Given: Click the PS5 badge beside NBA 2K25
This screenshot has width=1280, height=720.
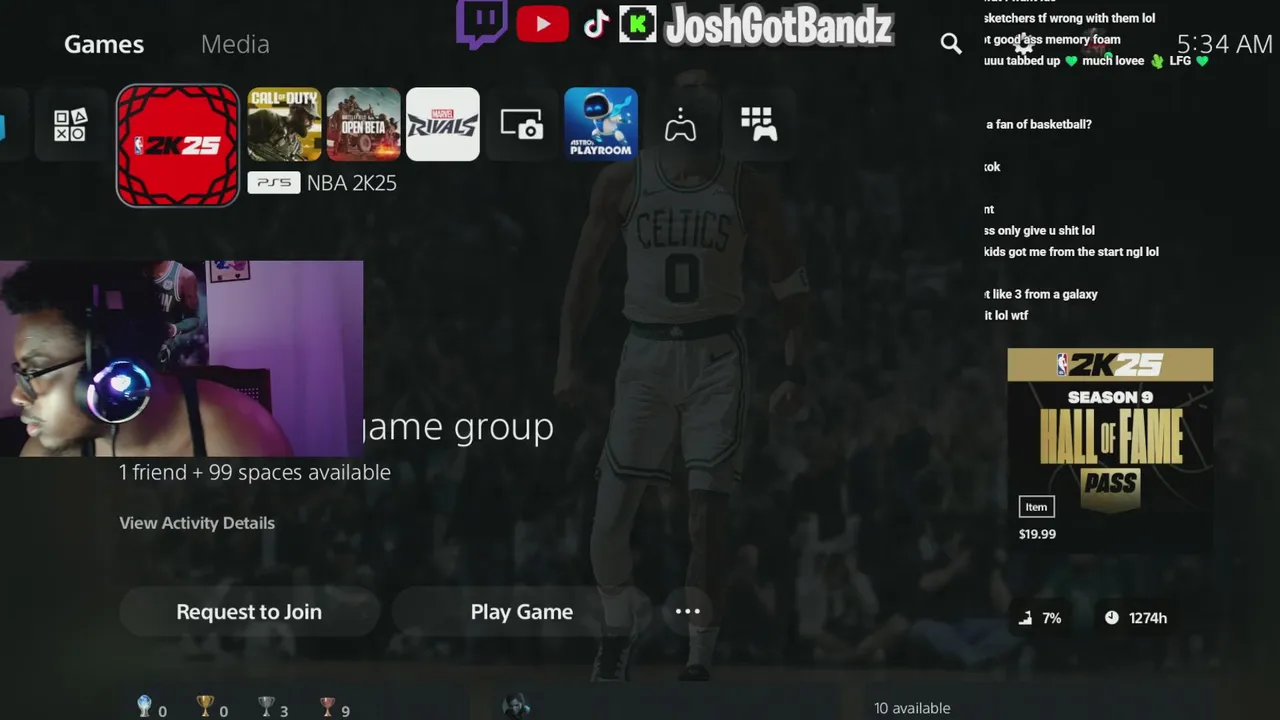Looking at the screenshot, I should point(273,183).
